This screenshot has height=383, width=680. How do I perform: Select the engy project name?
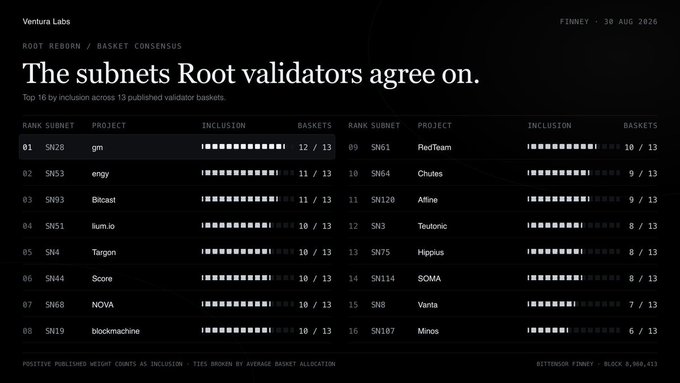coord(100,173)
